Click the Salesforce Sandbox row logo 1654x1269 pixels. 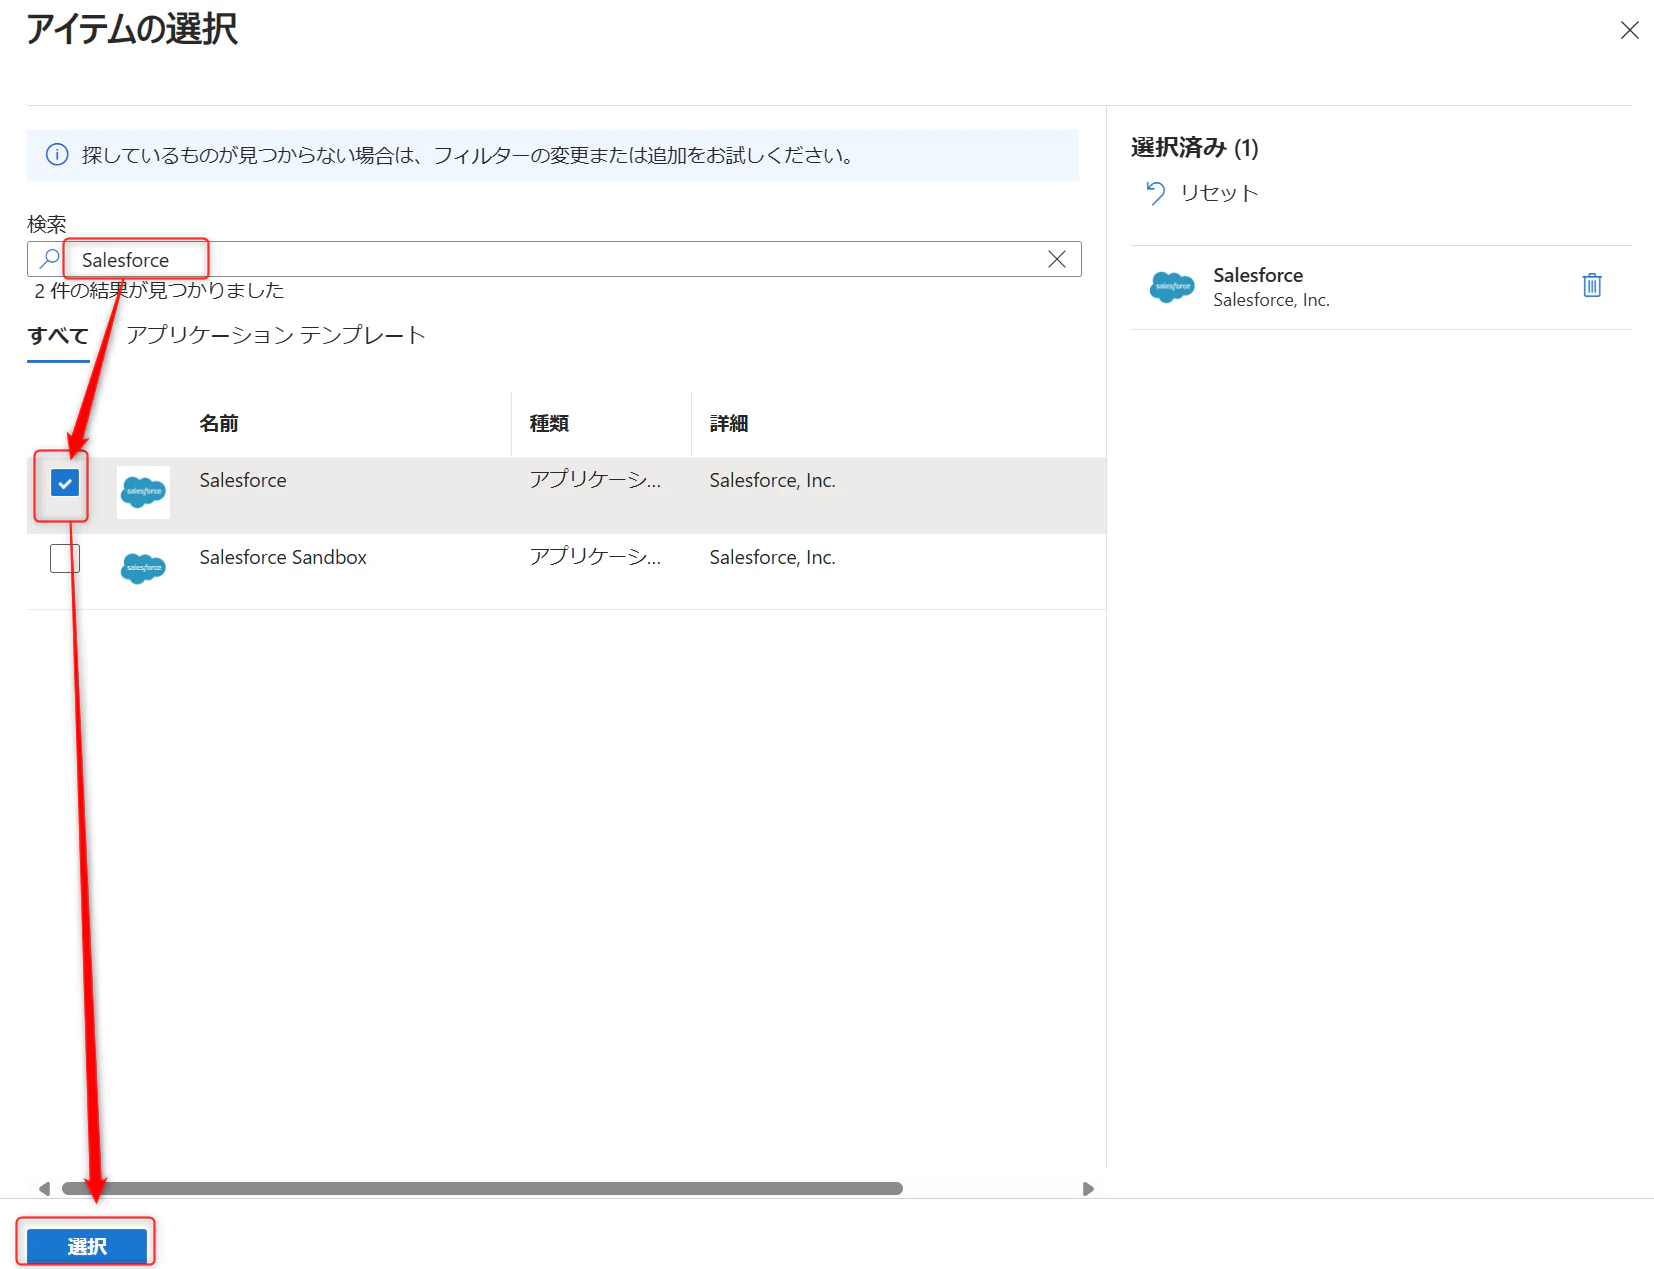[143, 568]
